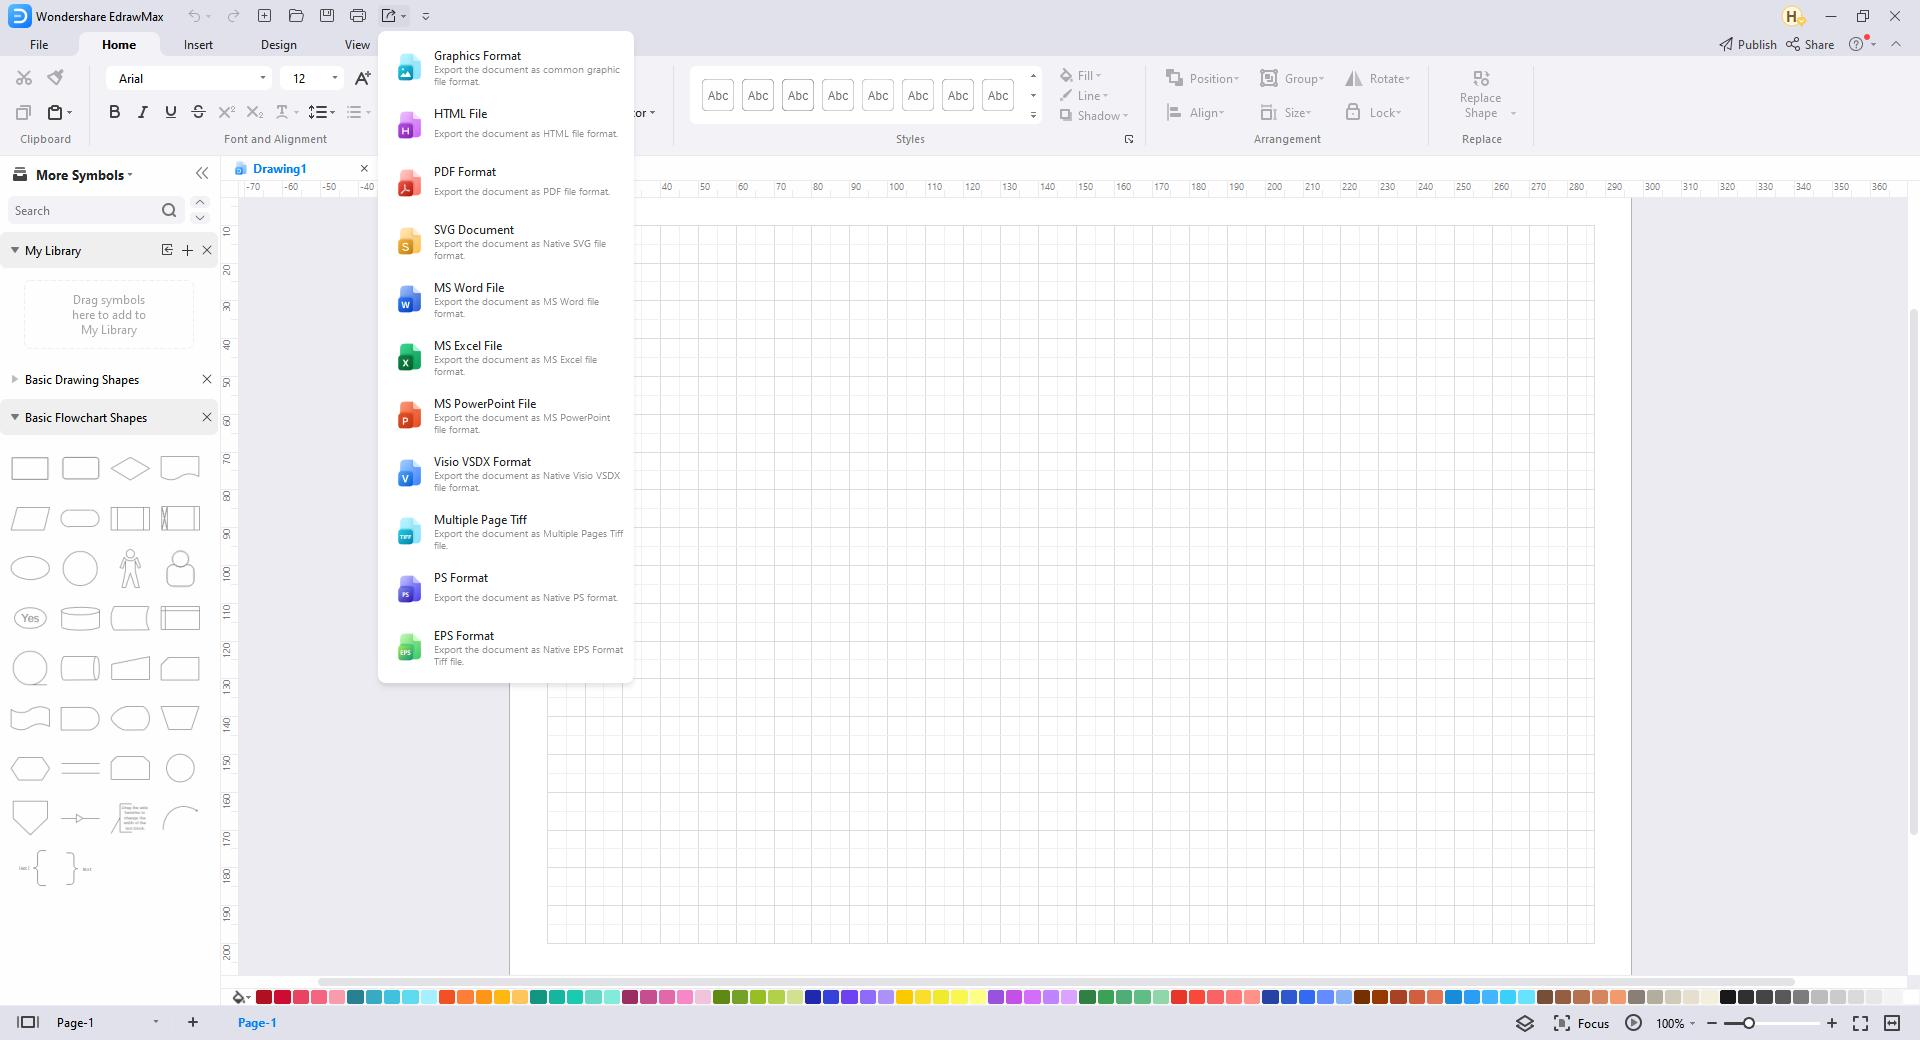Image resolution: width=1920 pixels, height=1040 pixels.
Task: Choose MS PowerPoint File export option
Action: point(506,415)
